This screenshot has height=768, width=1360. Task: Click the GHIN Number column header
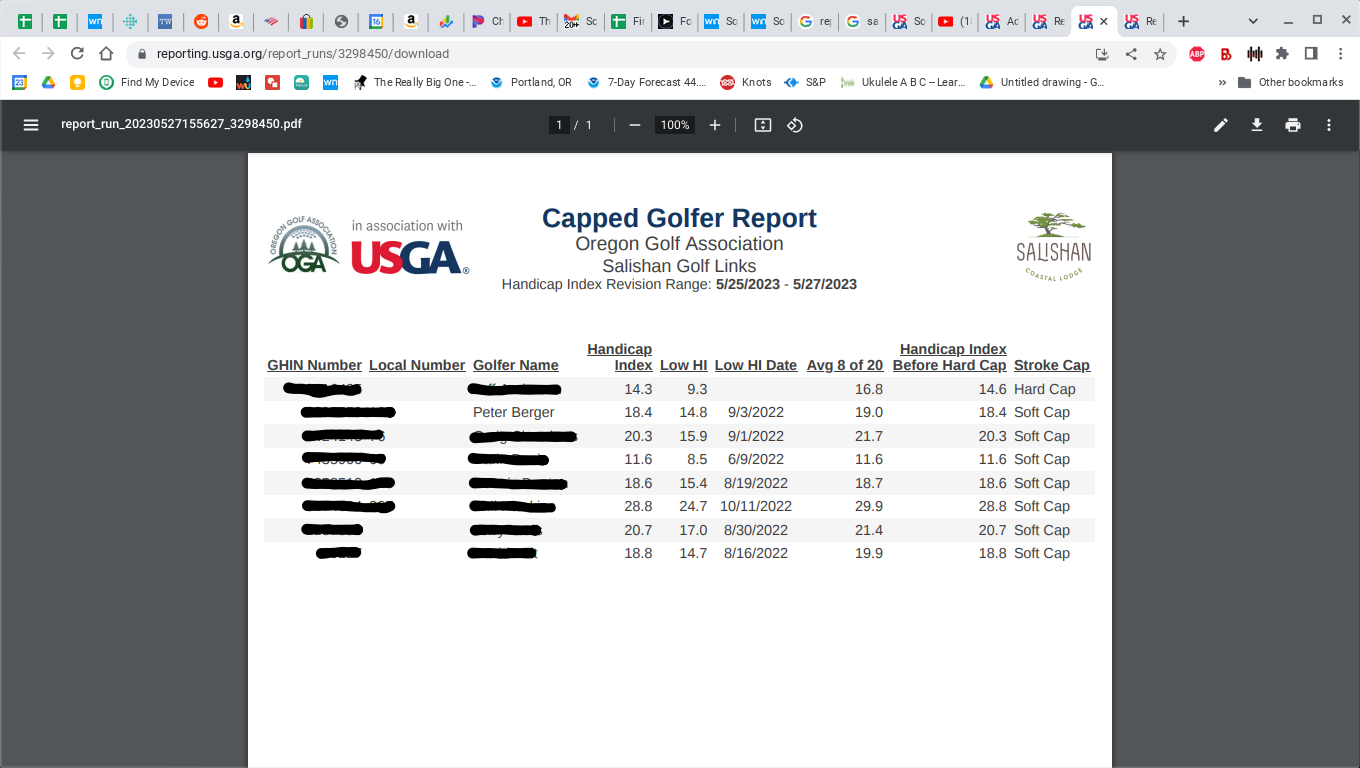coord(314,365)
